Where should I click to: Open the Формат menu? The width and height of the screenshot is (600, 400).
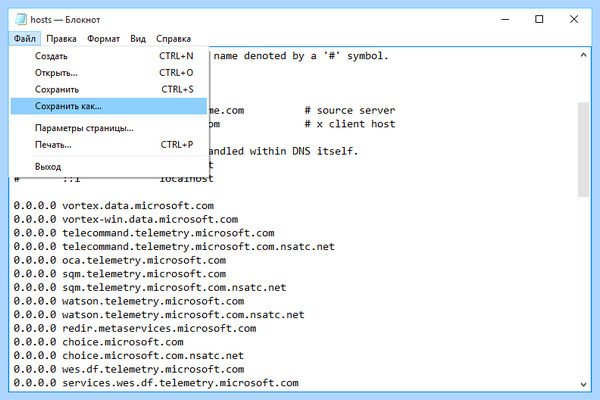pyautogui.click(x=103, y=39)
